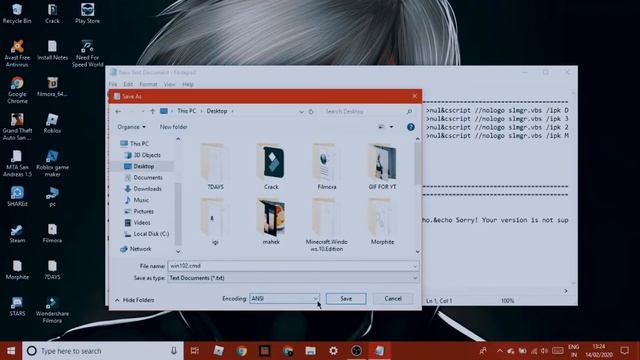Go up one folder level arrow

152,111
